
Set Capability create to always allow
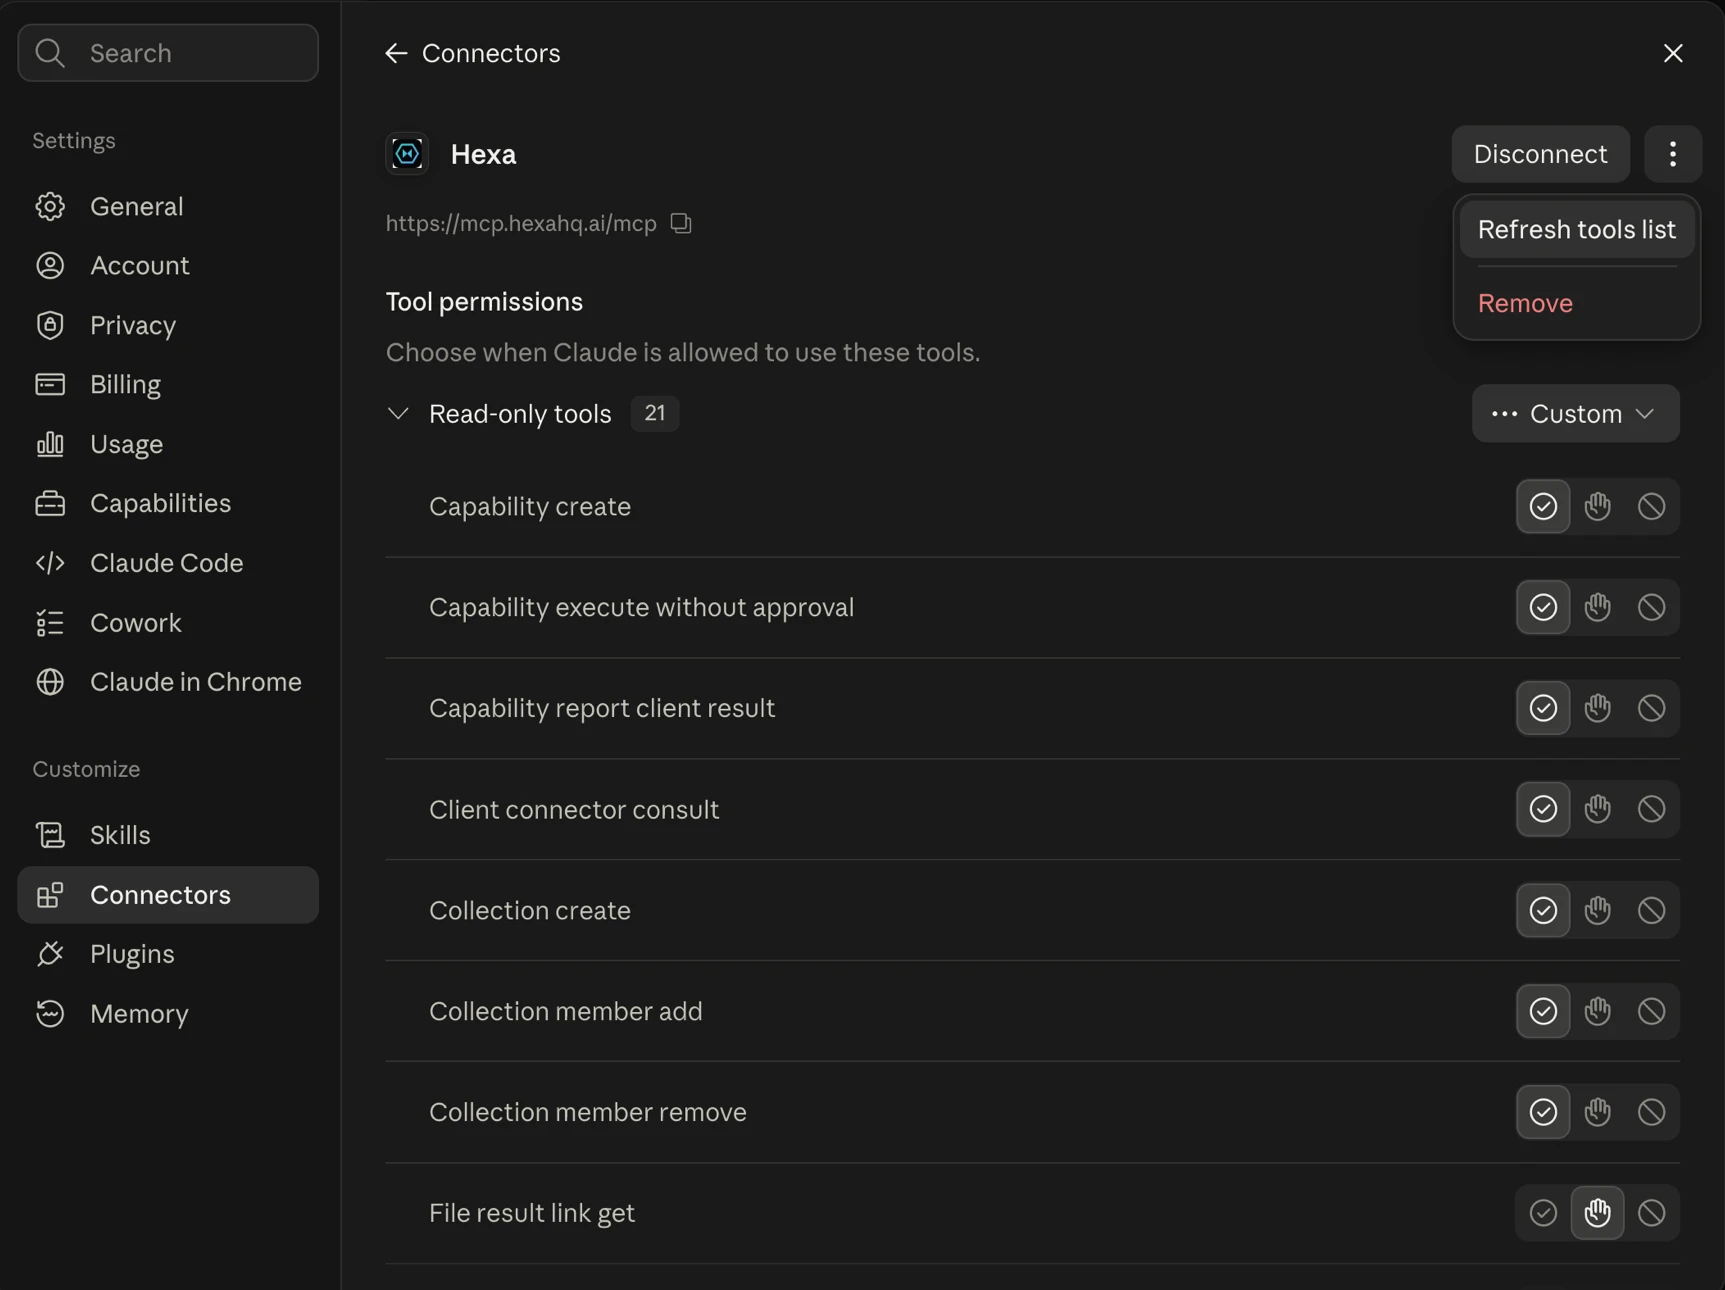point(1543,506)
